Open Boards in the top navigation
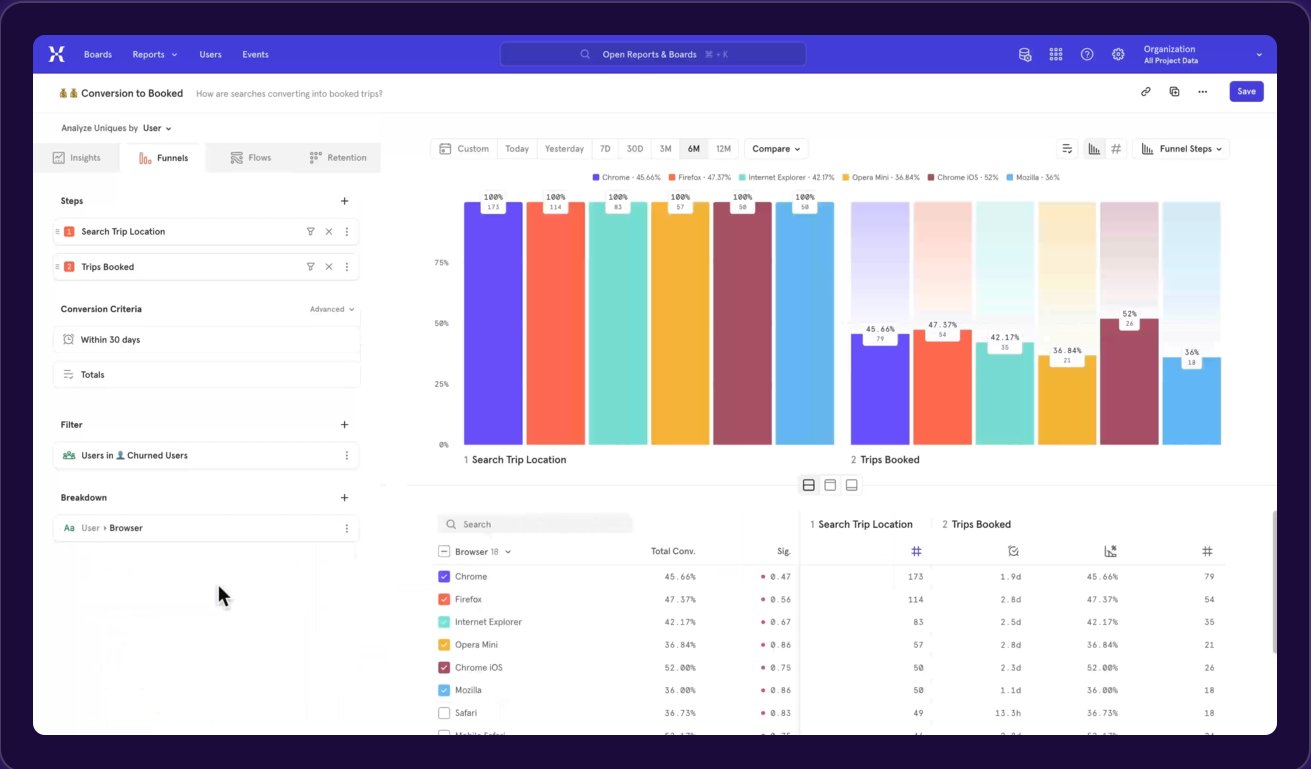 pyautogui.click(x=98, y=54)
